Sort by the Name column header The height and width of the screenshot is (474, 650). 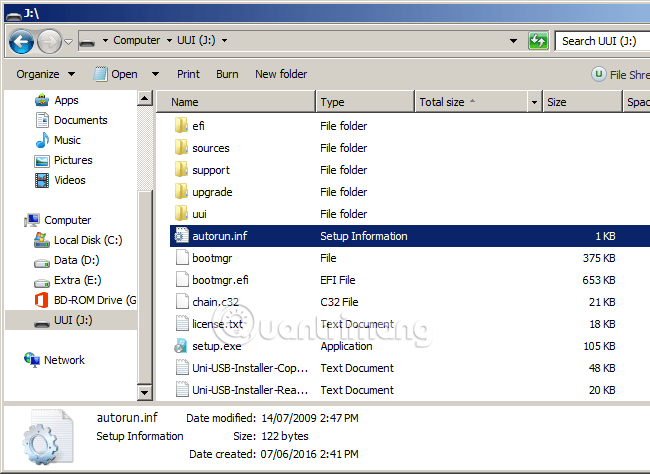pyautogui.click(x=236, y=102)
